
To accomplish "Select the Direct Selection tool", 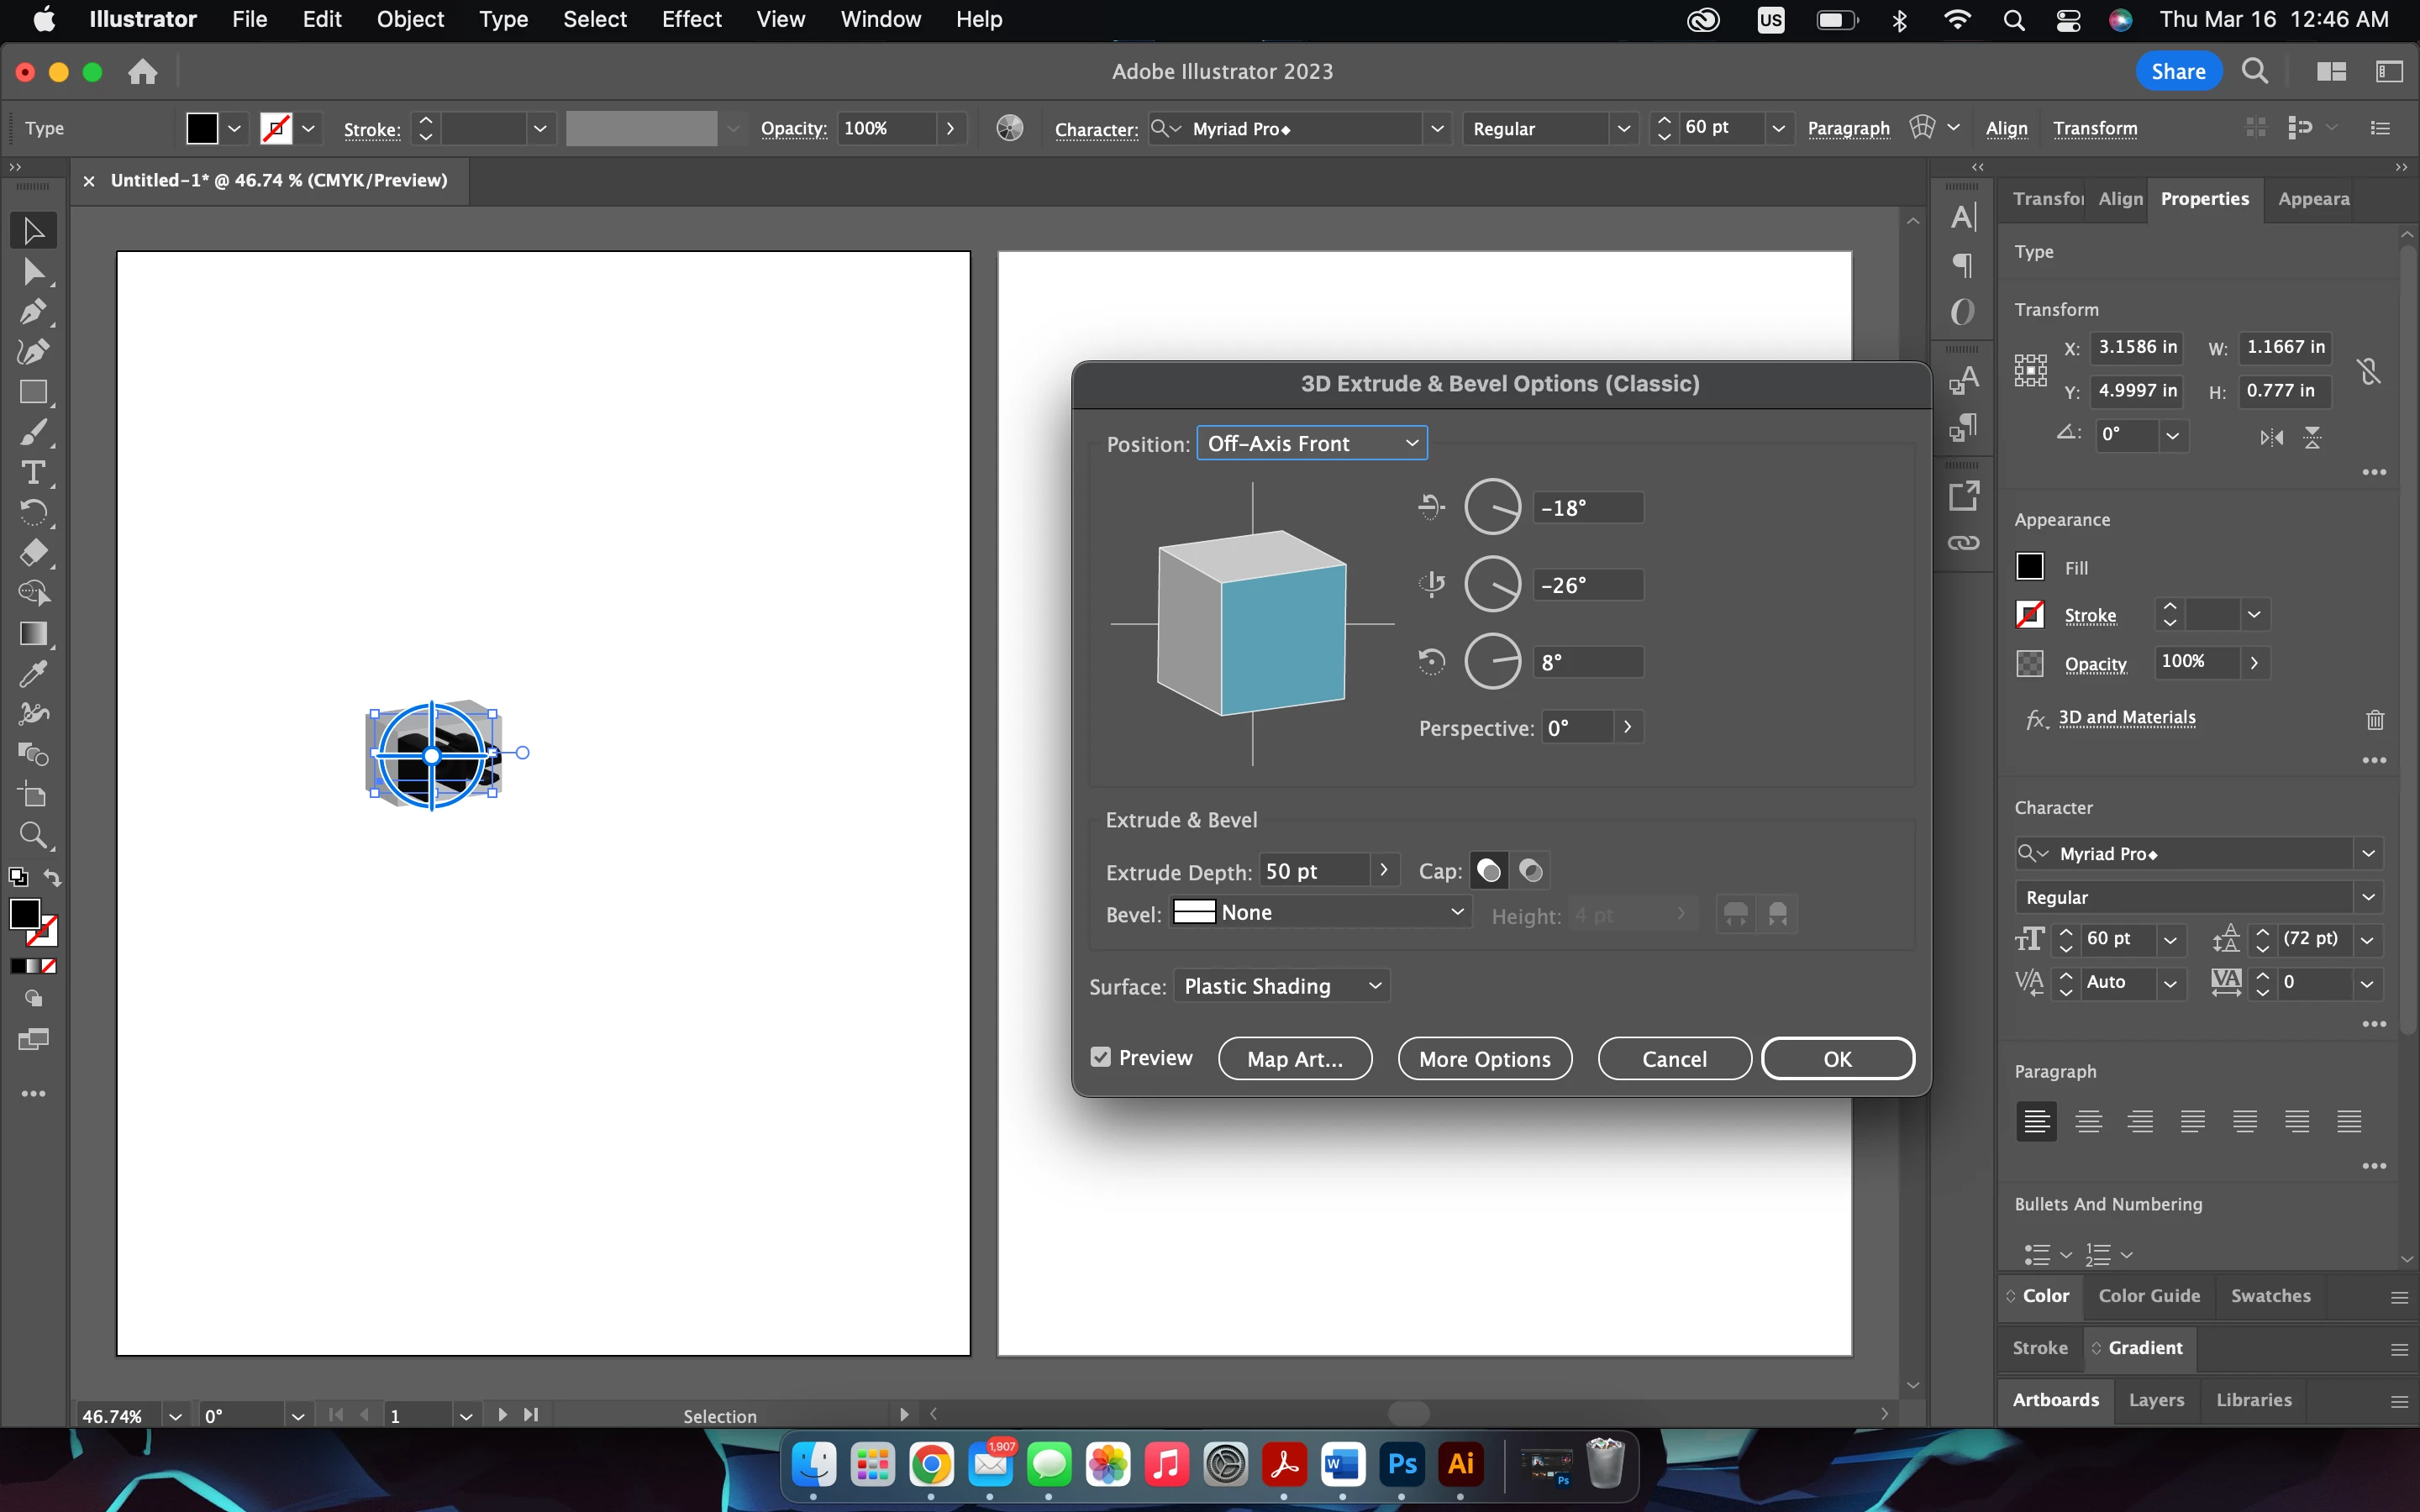I will coord(33,271).
